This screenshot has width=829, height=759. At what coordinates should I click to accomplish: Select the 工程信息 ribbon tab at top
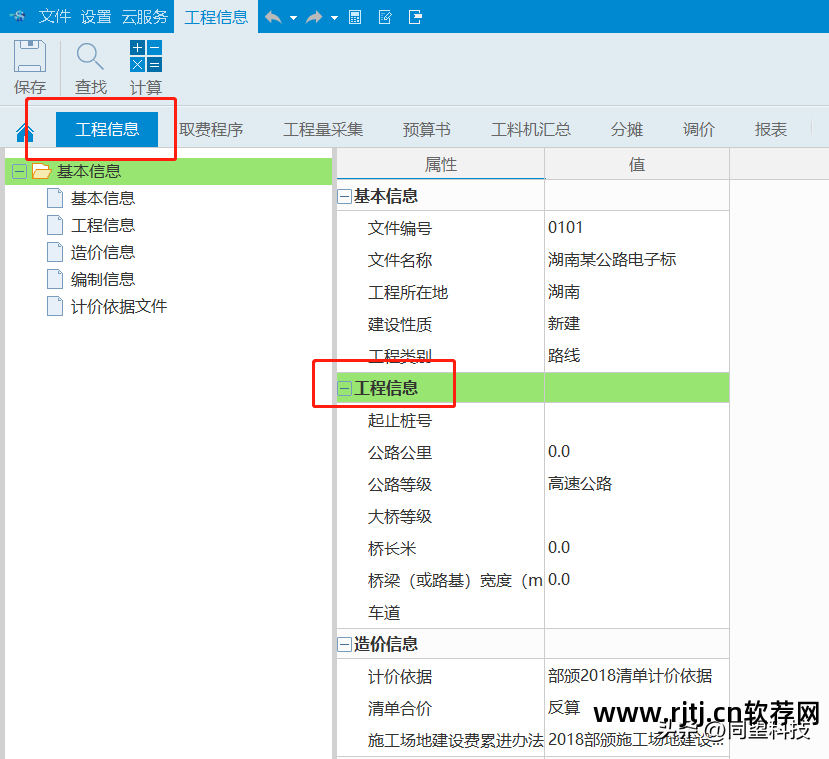point(216,17)
